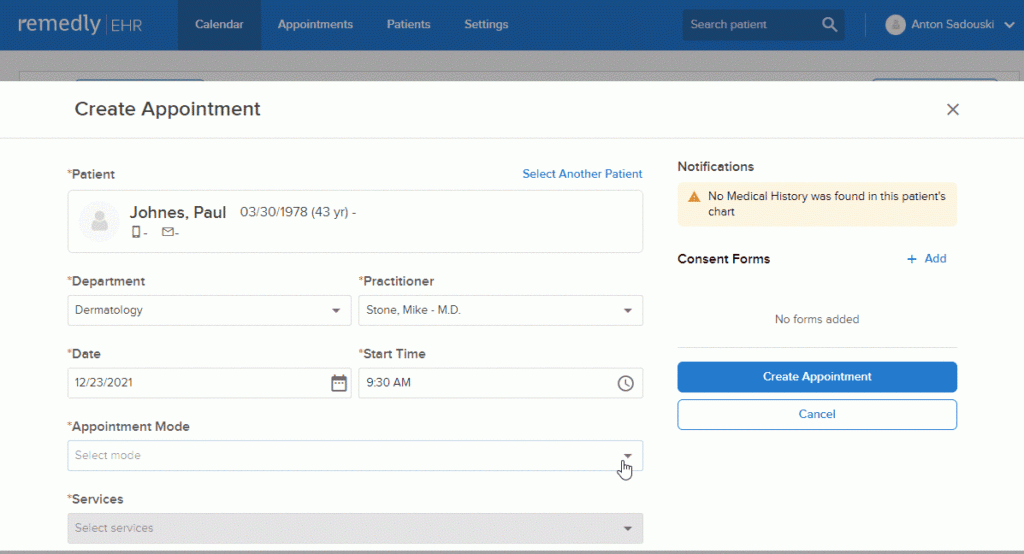
Task: Click Select Another Patient link
Action: [582, 174]
